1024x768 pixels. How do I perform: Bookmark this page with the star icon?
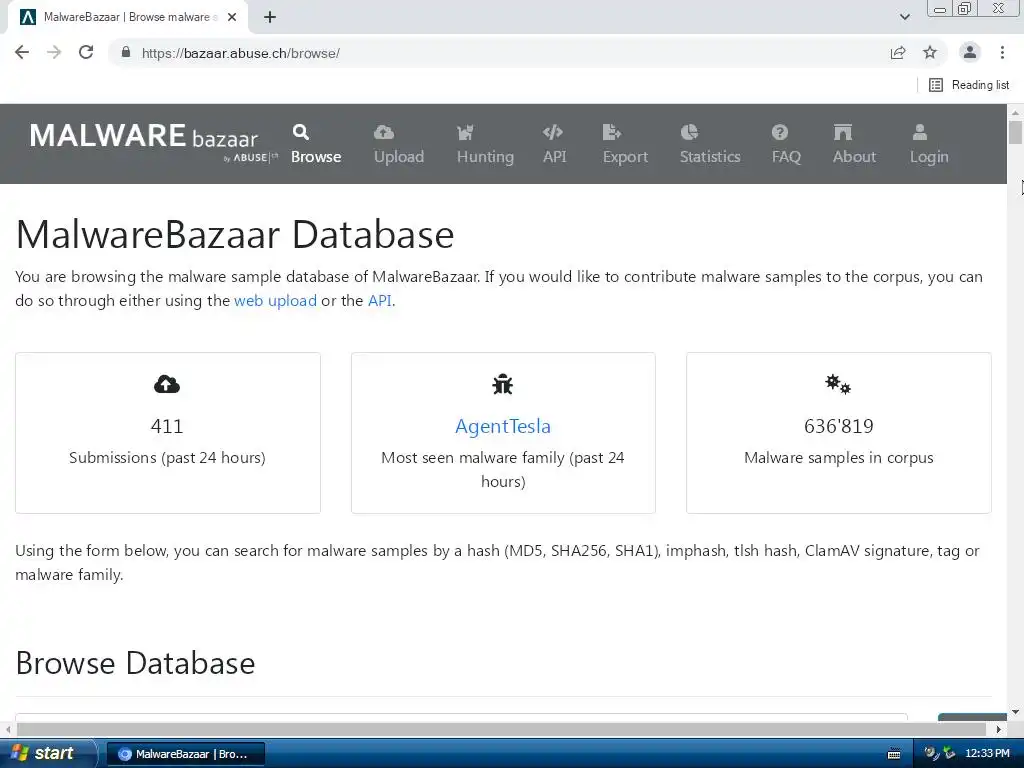pos(930,53)
